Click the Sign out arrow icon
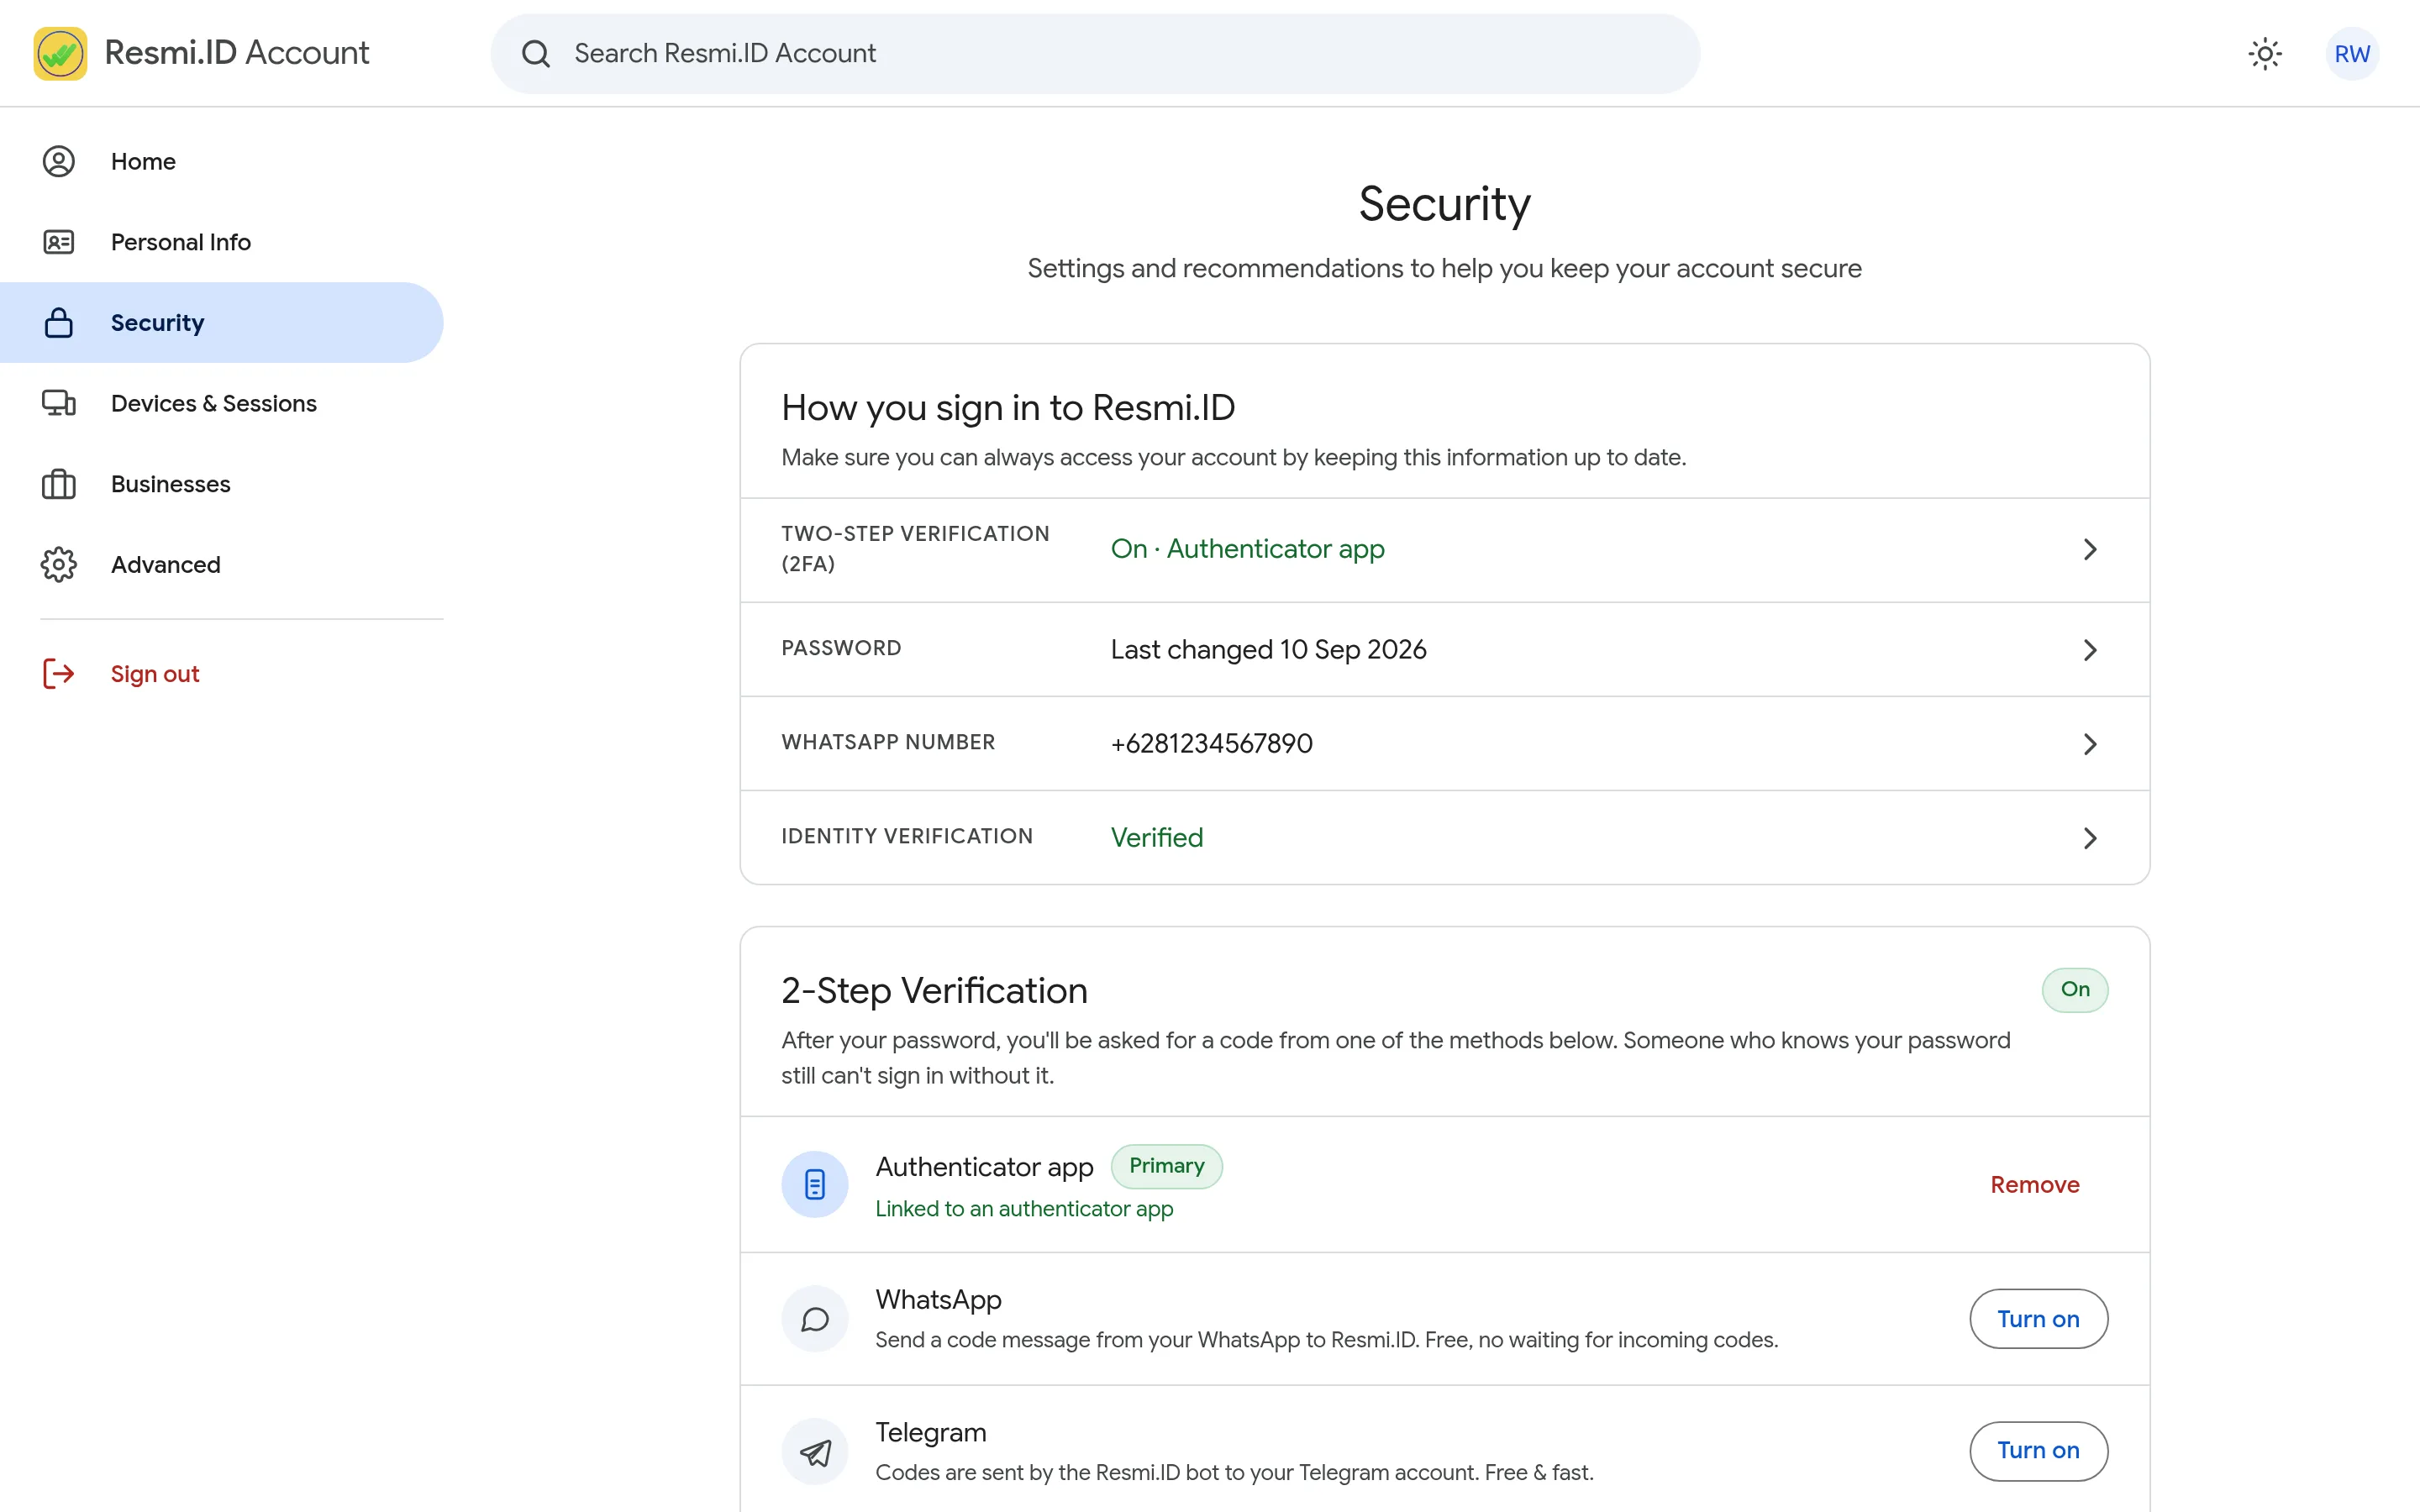The width and height of the screenshot is (2420, 1512). click(x=59, y=674)
